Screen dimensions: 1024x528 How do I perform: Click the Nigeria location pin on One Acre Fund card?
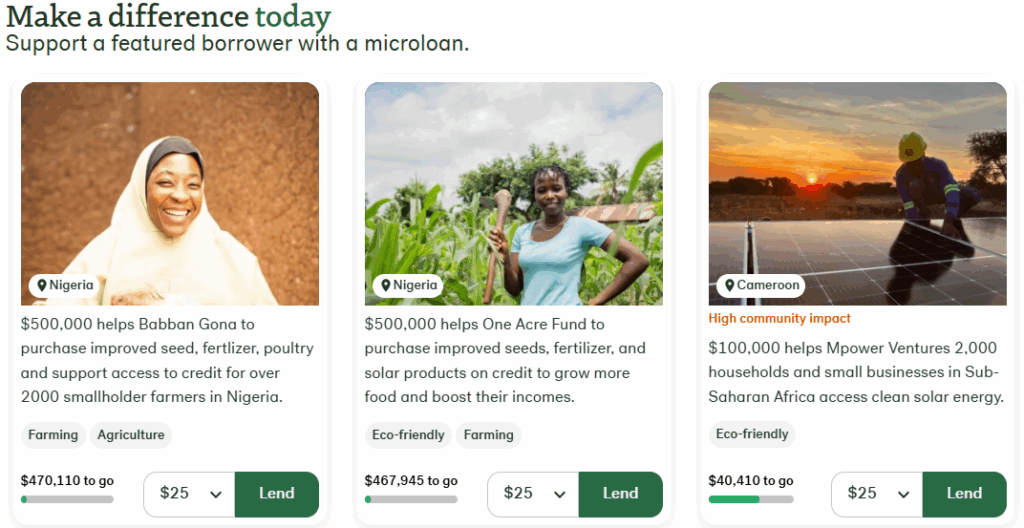pos(386,286)
